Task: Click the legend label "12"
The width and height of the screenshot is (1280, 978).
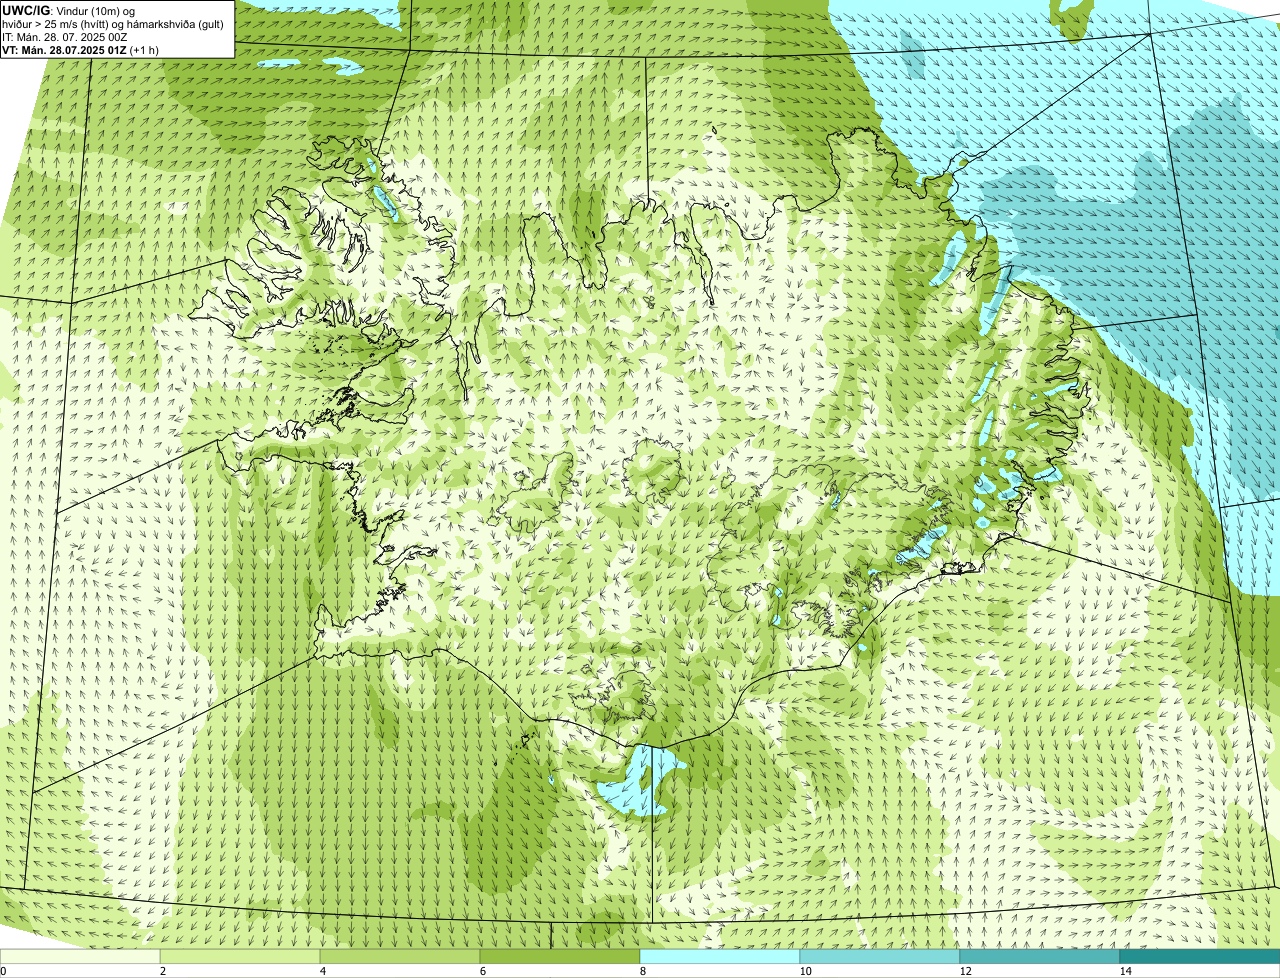Action: click(x=965, y=971)
